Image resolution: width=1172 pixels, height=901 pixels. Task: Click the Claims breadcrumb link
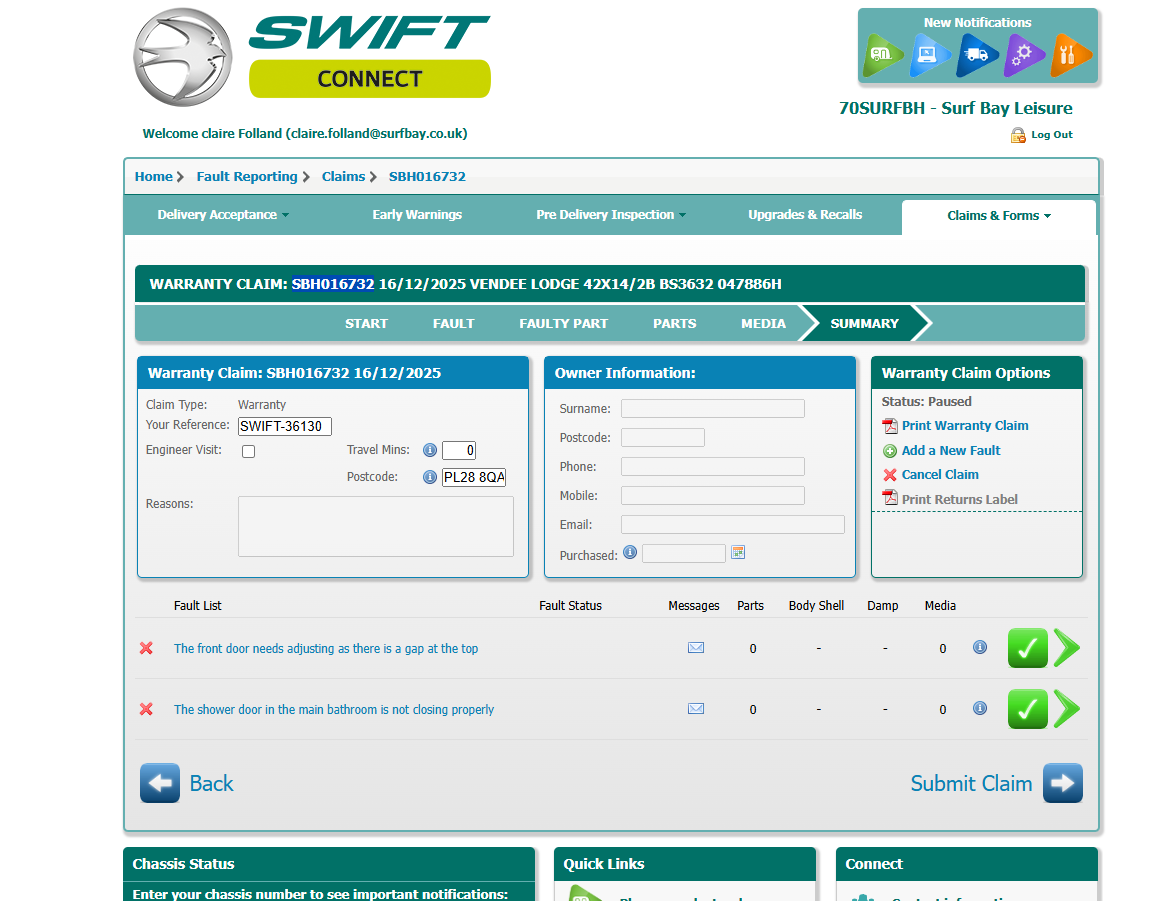[343, 176]
